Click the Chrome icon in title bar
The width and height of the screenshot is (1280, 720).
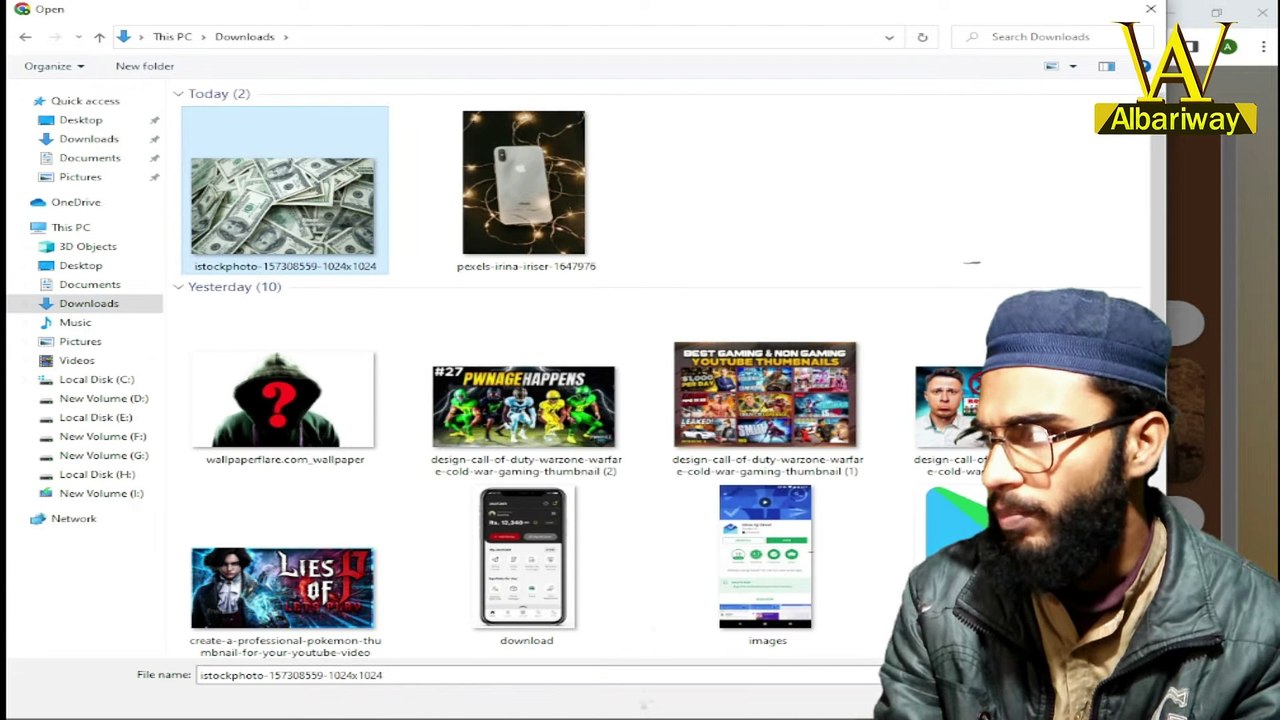point(22,9)
